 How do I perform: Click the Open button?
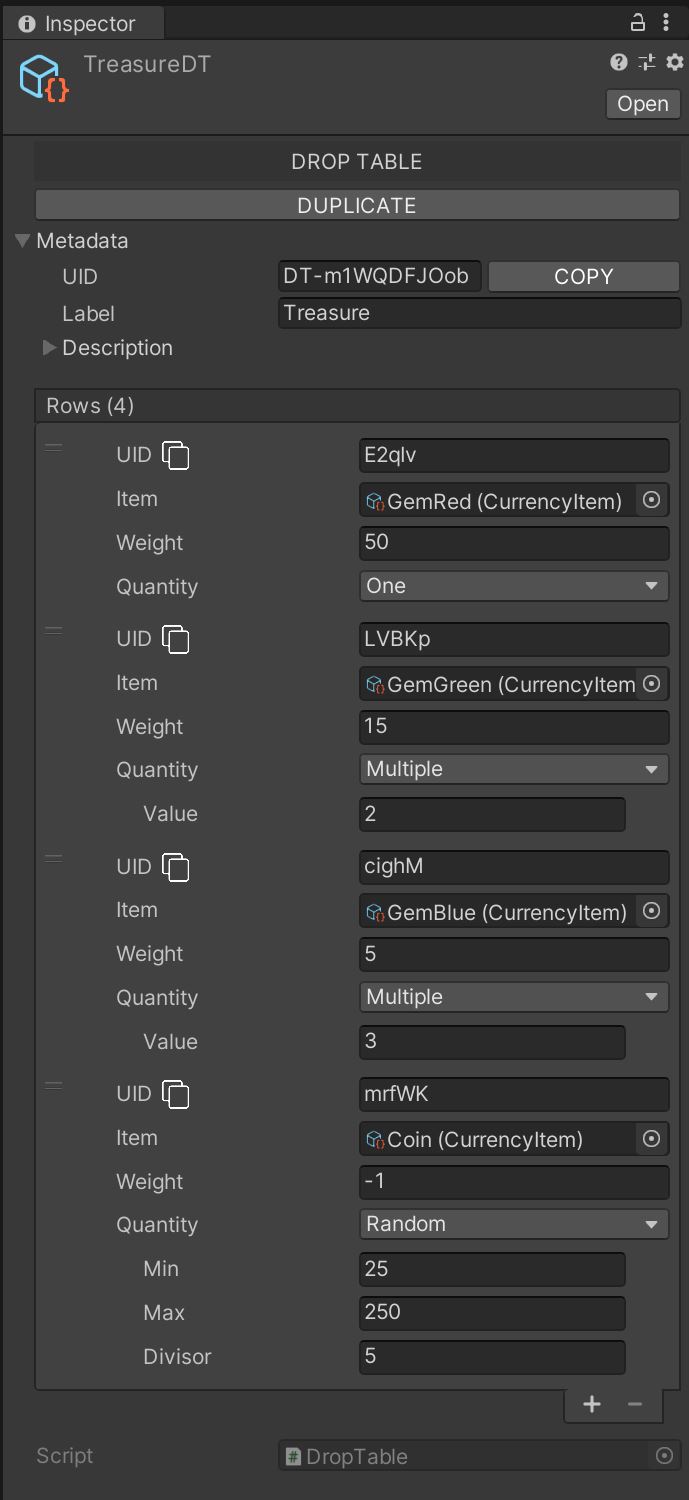pos(643,104)
